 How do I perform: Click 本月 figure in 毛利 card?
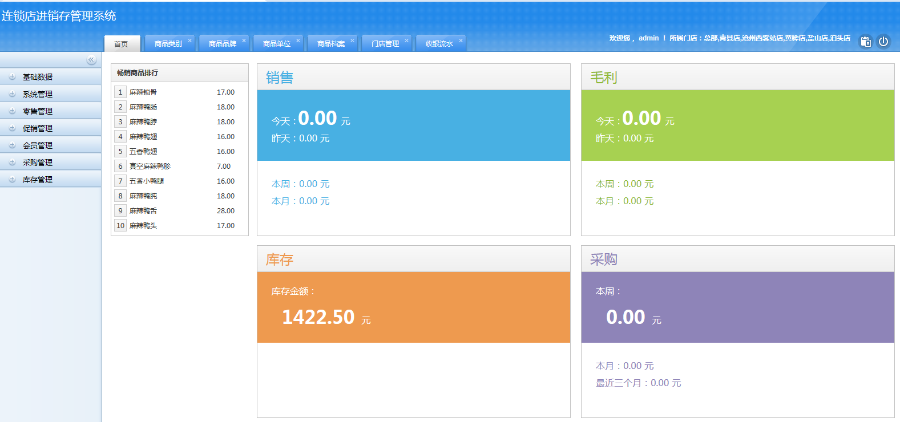point(624,201)
